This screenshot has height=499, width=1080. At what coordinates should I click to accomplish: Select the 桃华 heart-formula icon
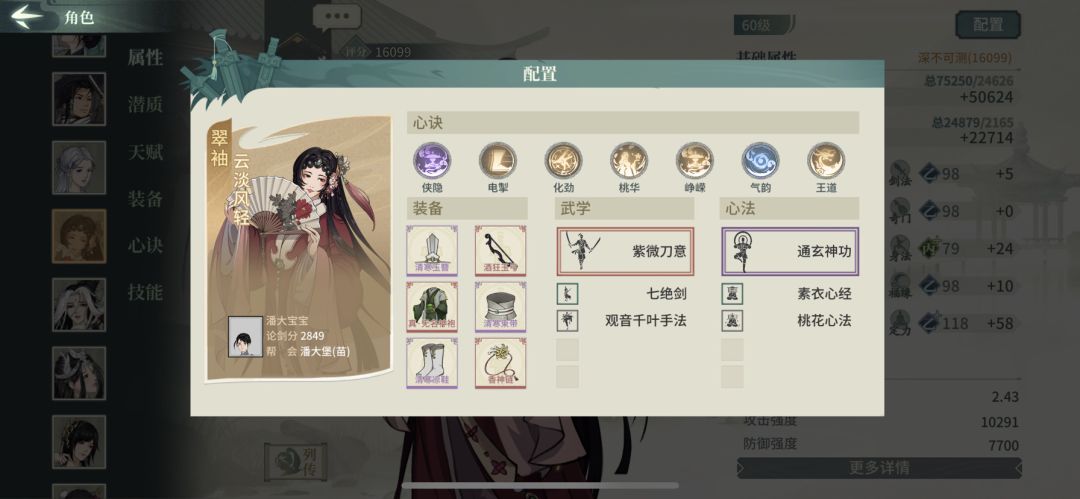tap(629, 161)
